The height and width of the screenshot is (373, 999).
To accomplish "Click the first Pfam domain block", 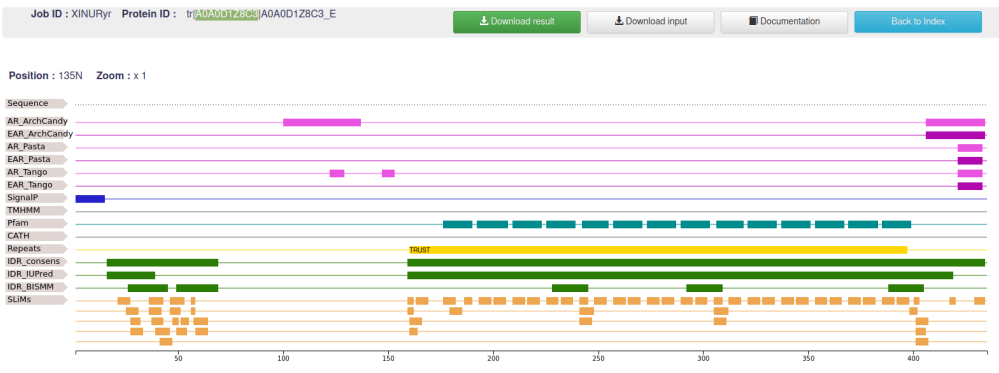I will [457, 224].
